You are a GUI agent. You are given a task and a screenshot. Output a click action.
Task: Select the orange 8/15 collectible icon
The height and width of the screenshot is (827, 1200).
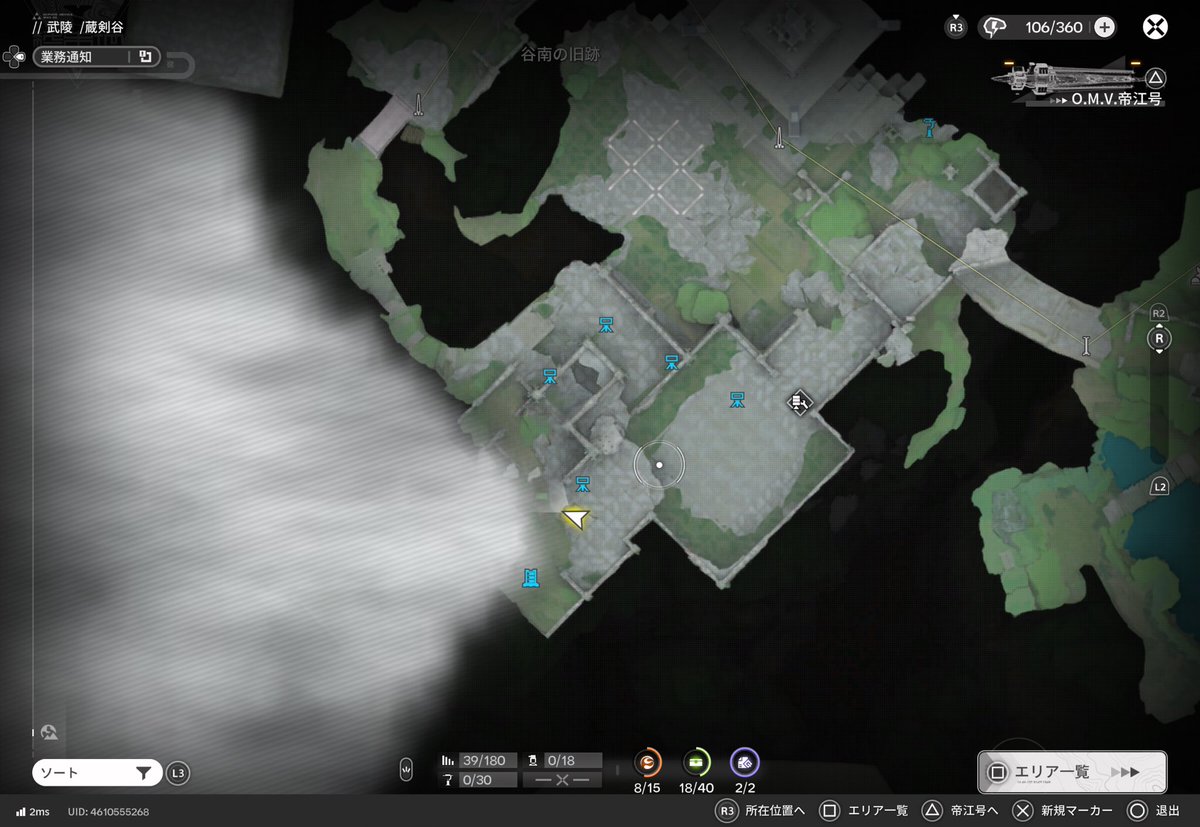point(648,763)
